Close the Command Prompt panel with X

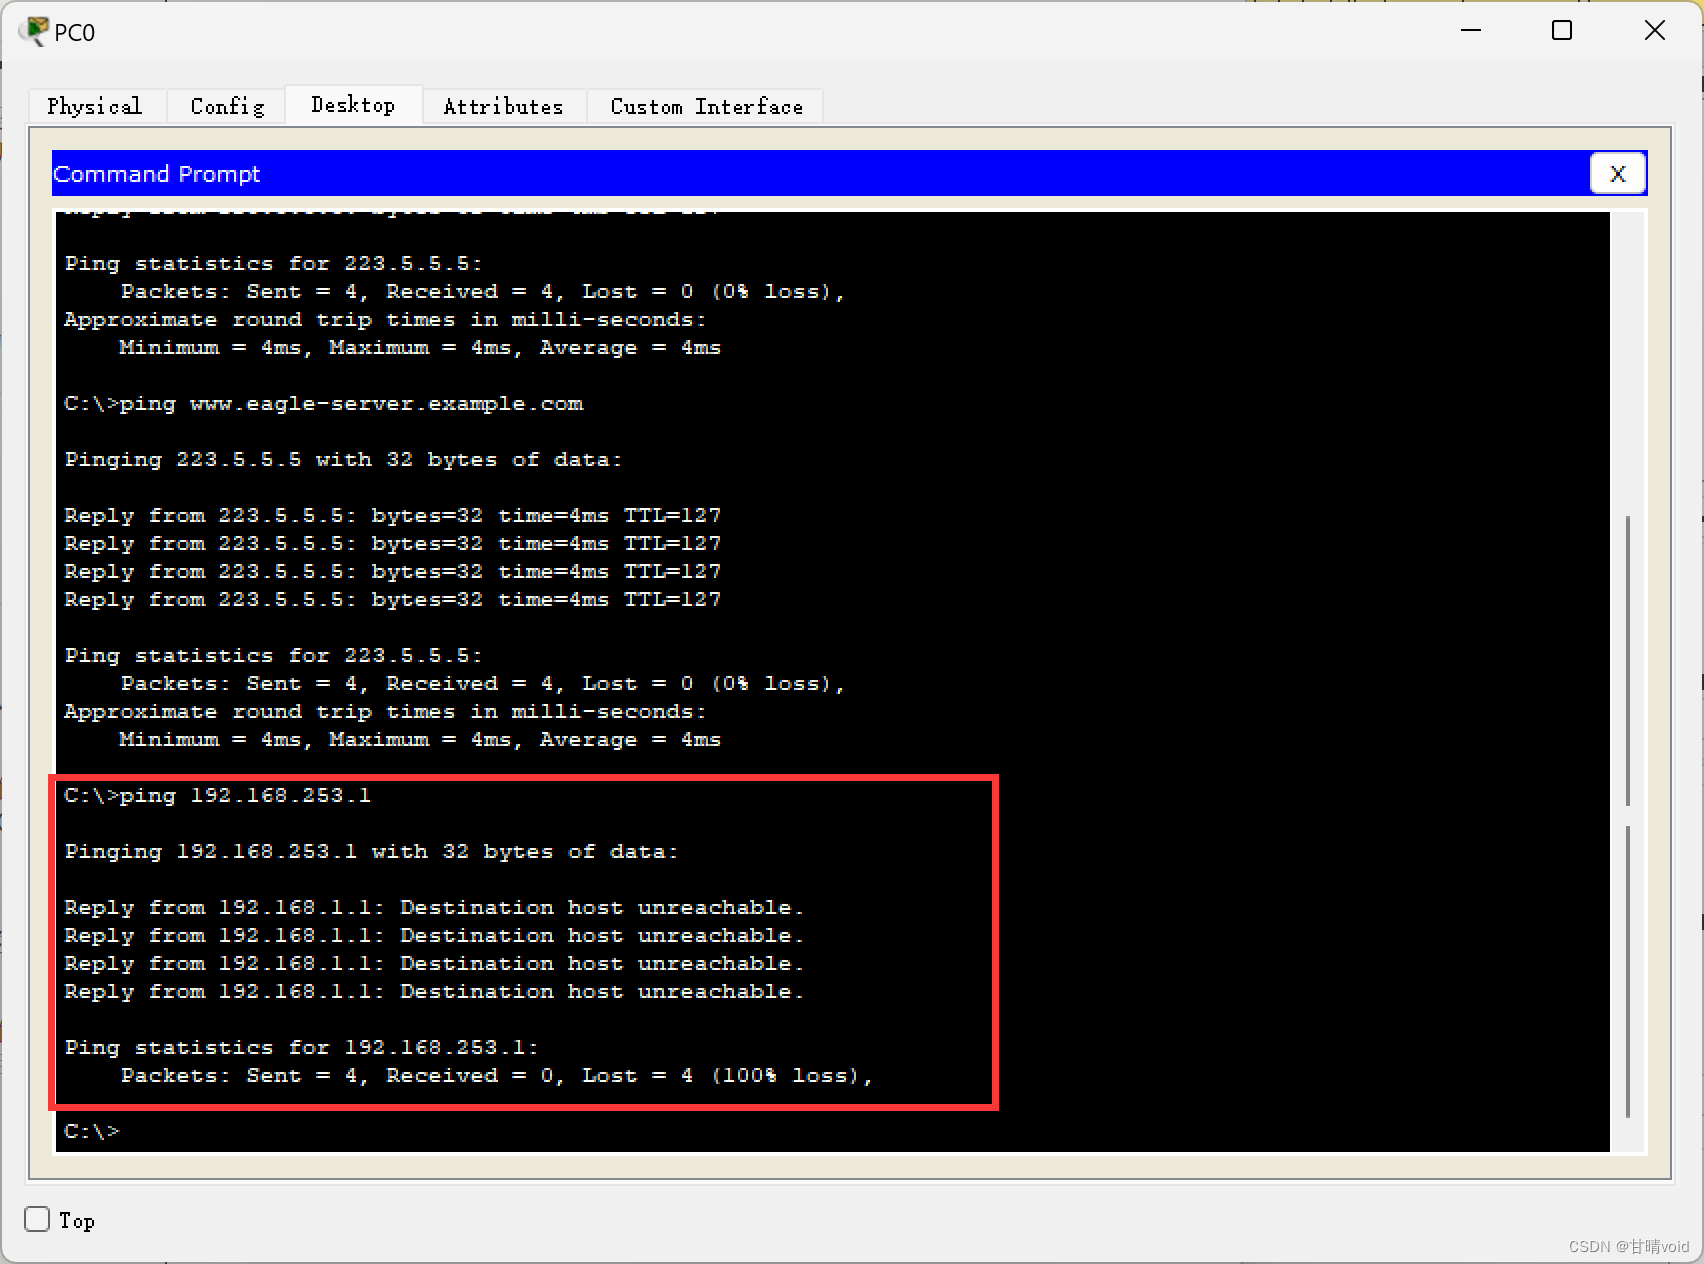[x=1617, y=174]
